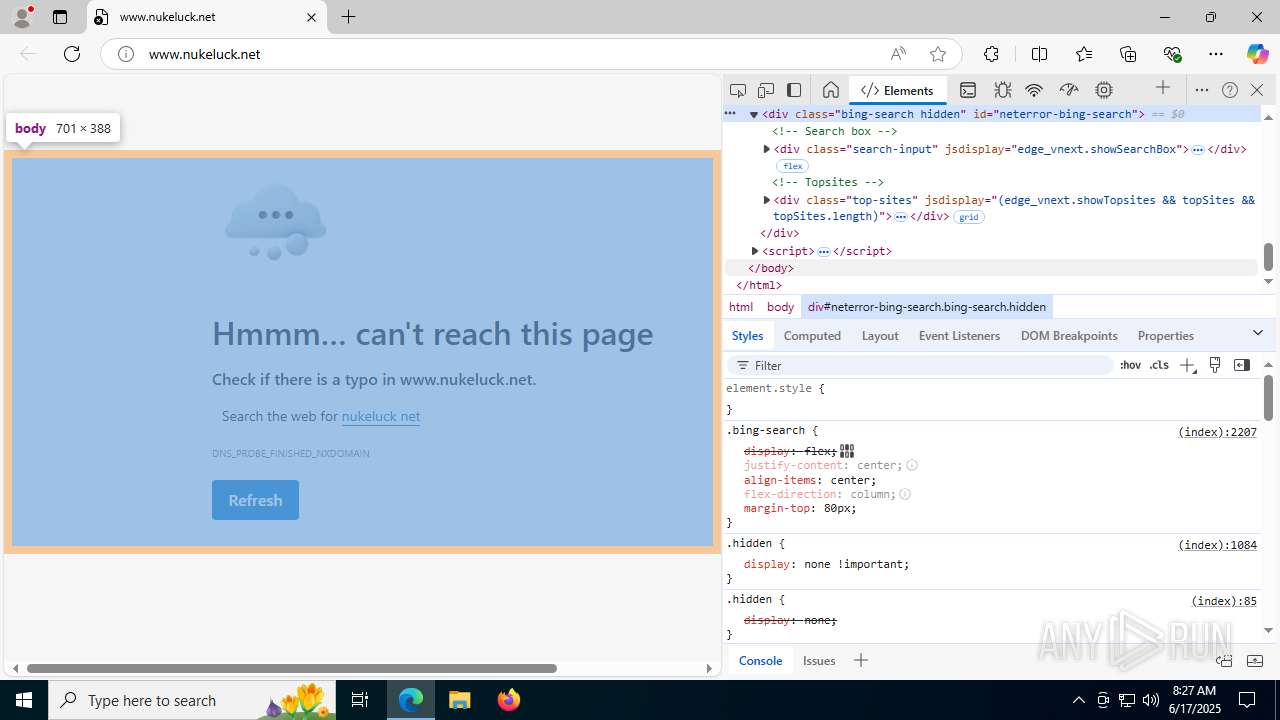Select the Elements tab
This screenshot has width=1280, height=720.
point(897,90)
